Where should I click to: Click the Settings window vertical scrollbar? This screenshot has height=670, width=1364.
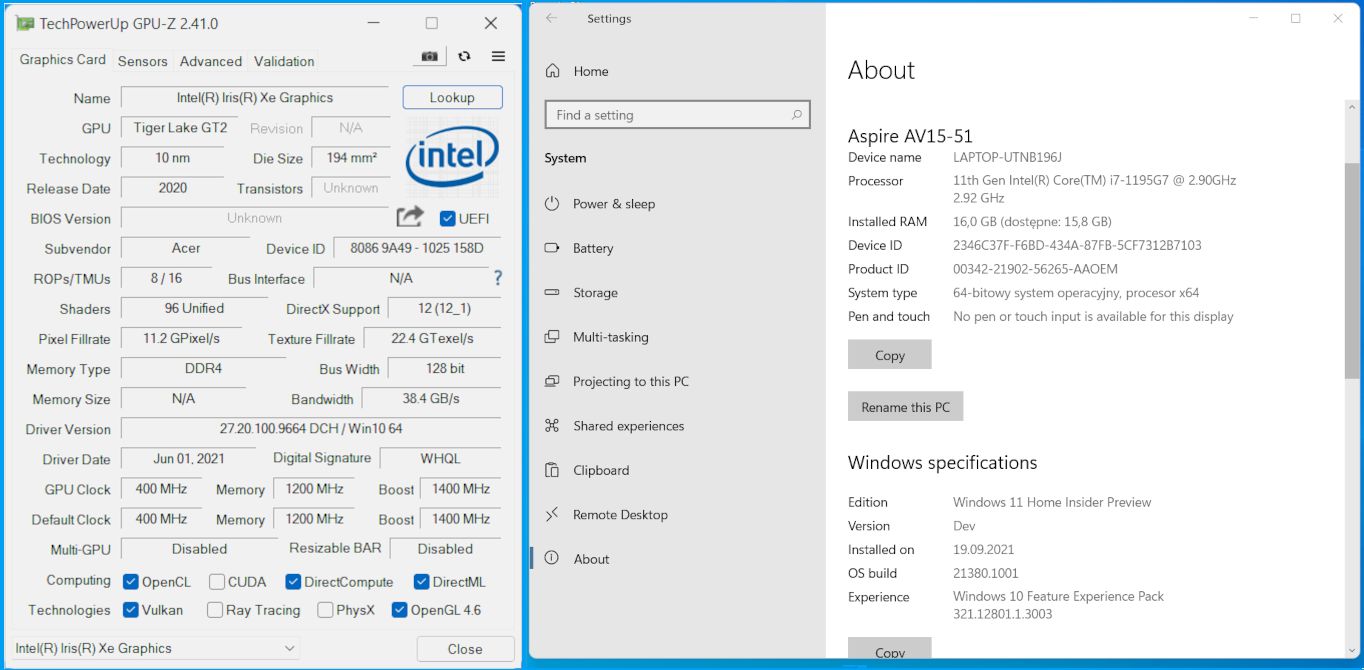coord(1353,270)
